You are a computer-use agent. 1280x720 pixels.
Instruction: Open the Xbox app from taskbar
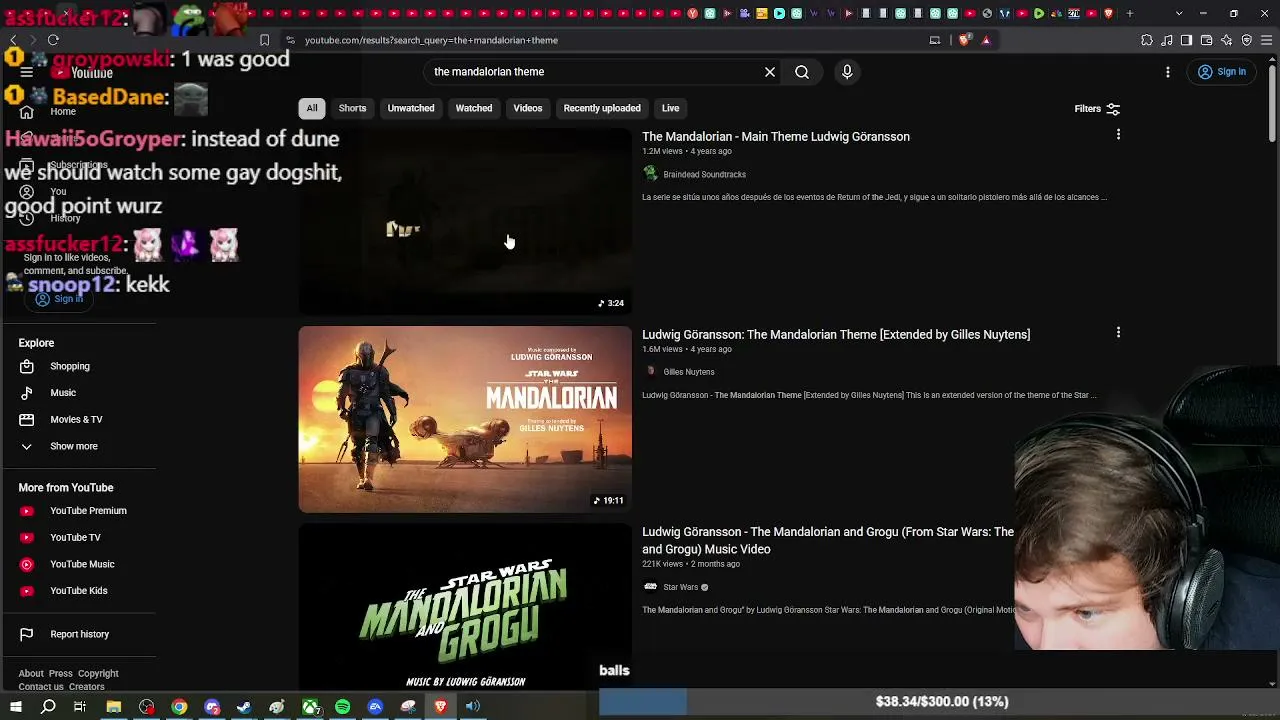coord(311,707)
